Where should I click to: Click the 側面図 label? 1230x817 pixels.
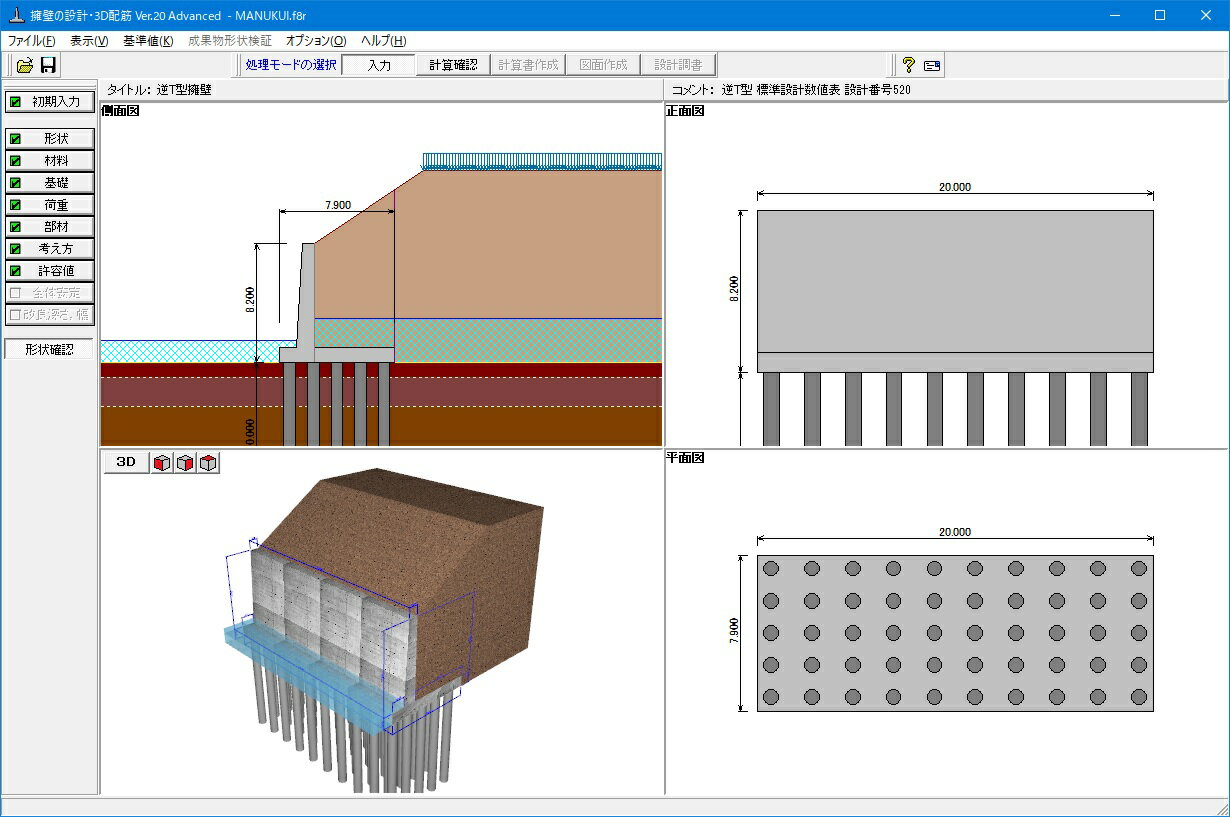point(120,111)
